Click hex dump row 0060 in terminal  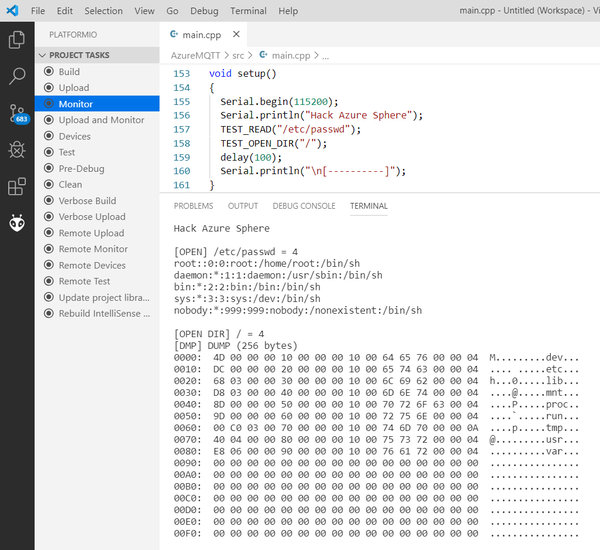click(x=376, y=428)
